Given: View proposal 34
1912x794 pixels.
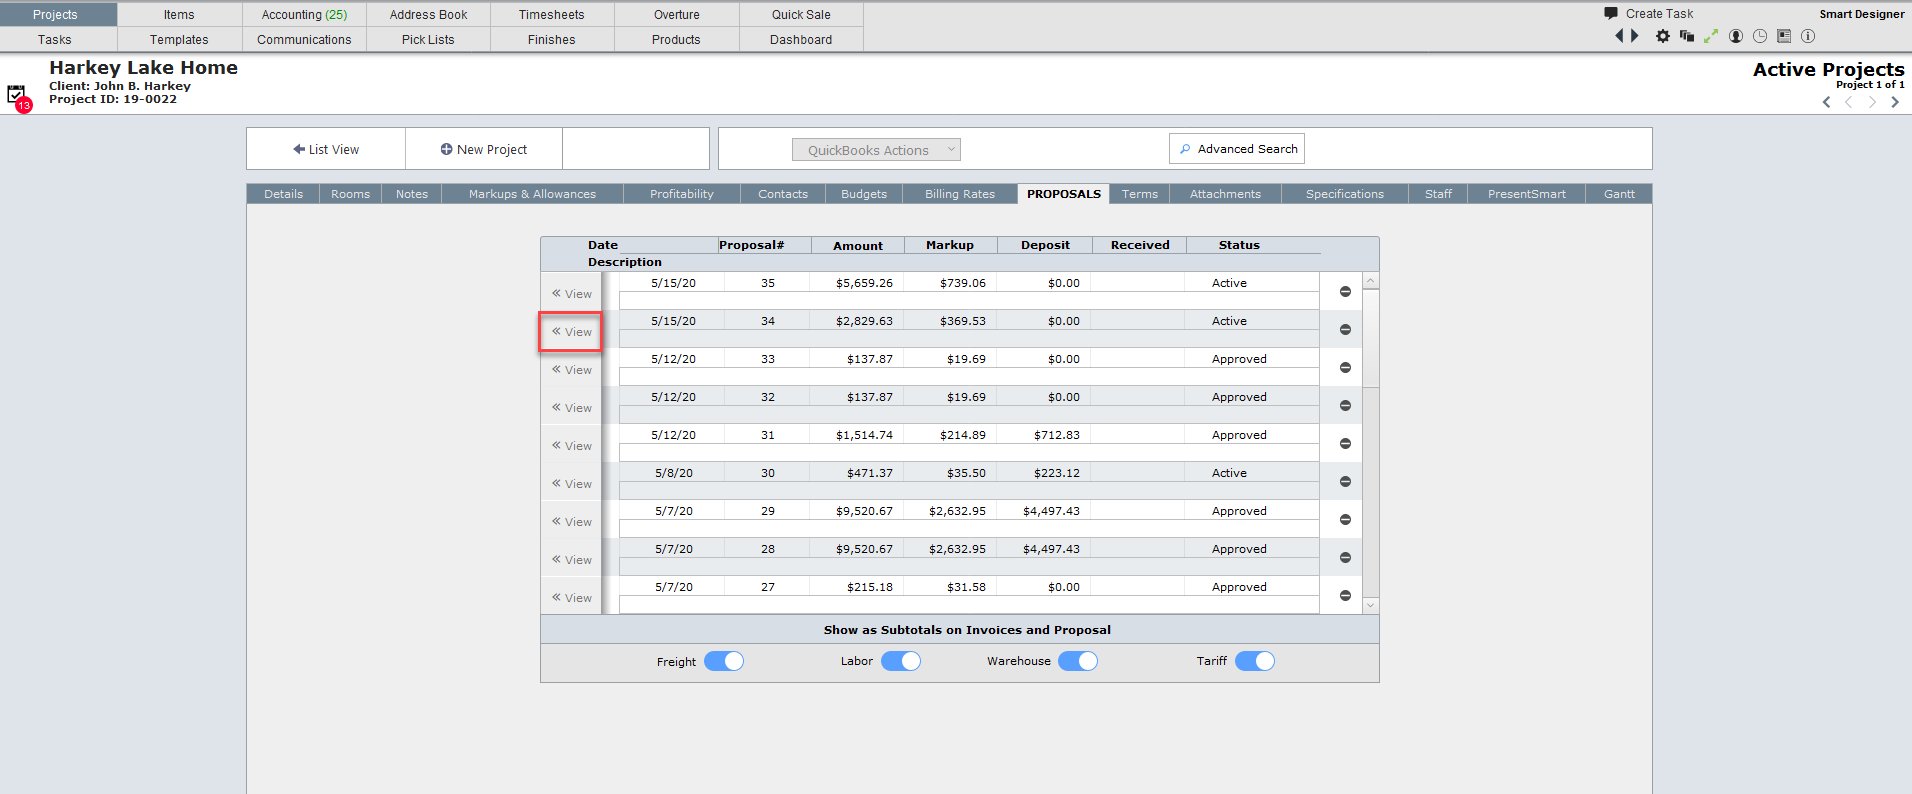Looking at the screenshot, I should [571, 332].
